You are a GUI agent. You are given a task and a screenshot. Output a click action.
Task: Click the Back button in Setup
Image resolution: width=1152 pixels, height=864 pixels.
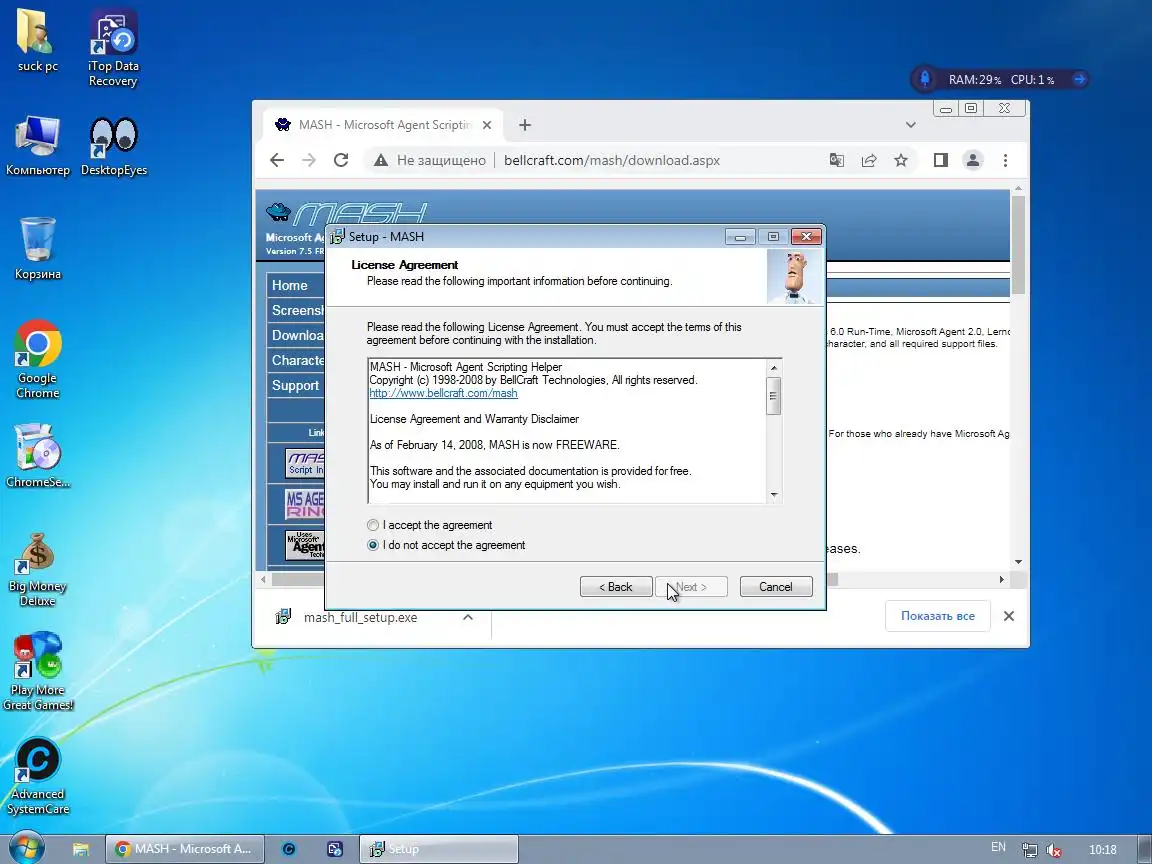tap(616, 586)
